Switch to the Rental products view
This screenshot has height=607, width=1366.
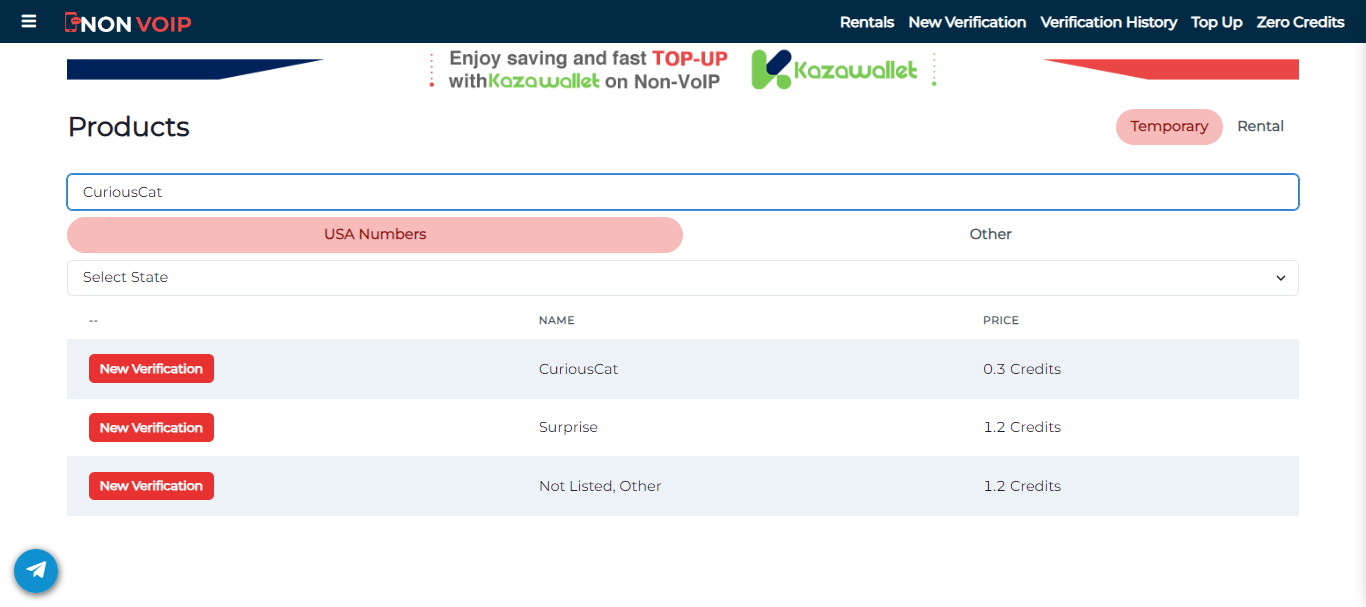[x=1260, y=126]
